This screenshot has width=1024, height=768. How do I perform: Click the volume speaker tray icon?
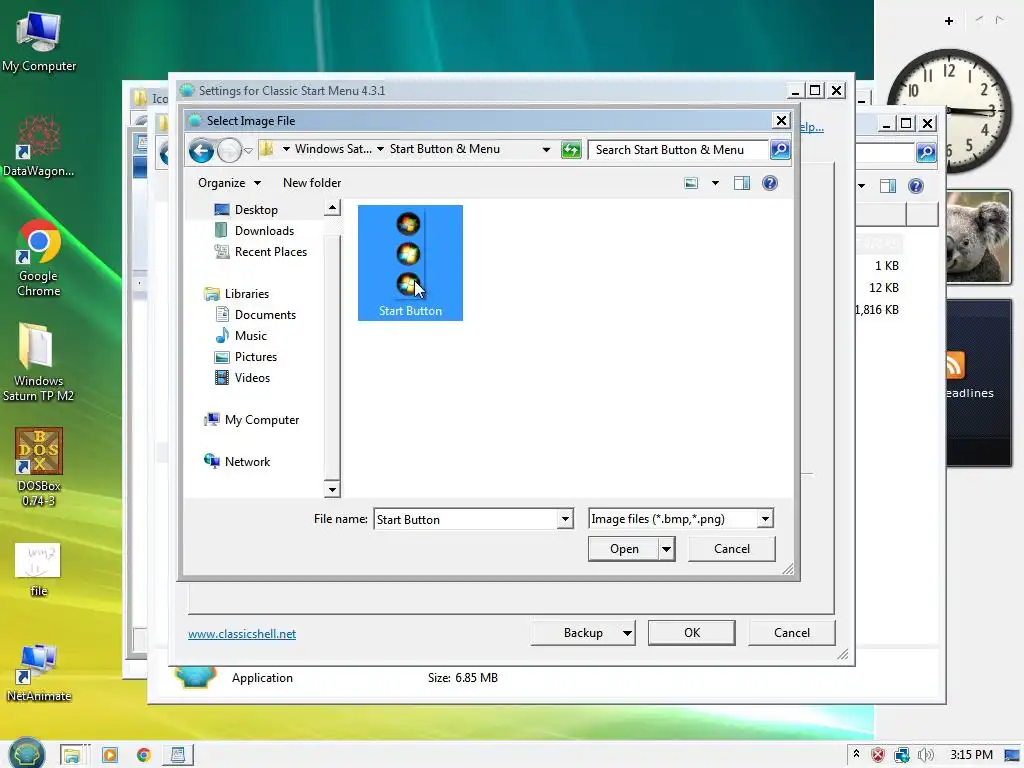(925, 755)
